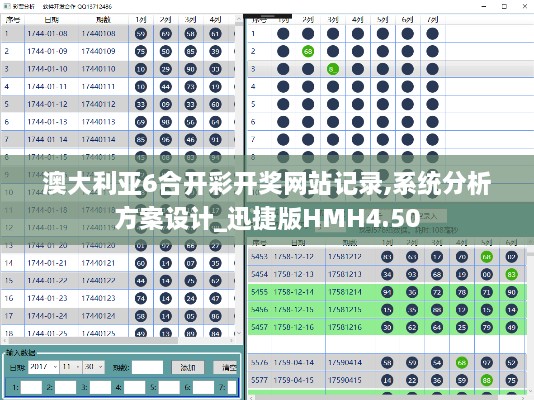Click the 3列 header in left table
Image resolution: width=534 pixels, height=400 pixels.
(190, 20)
